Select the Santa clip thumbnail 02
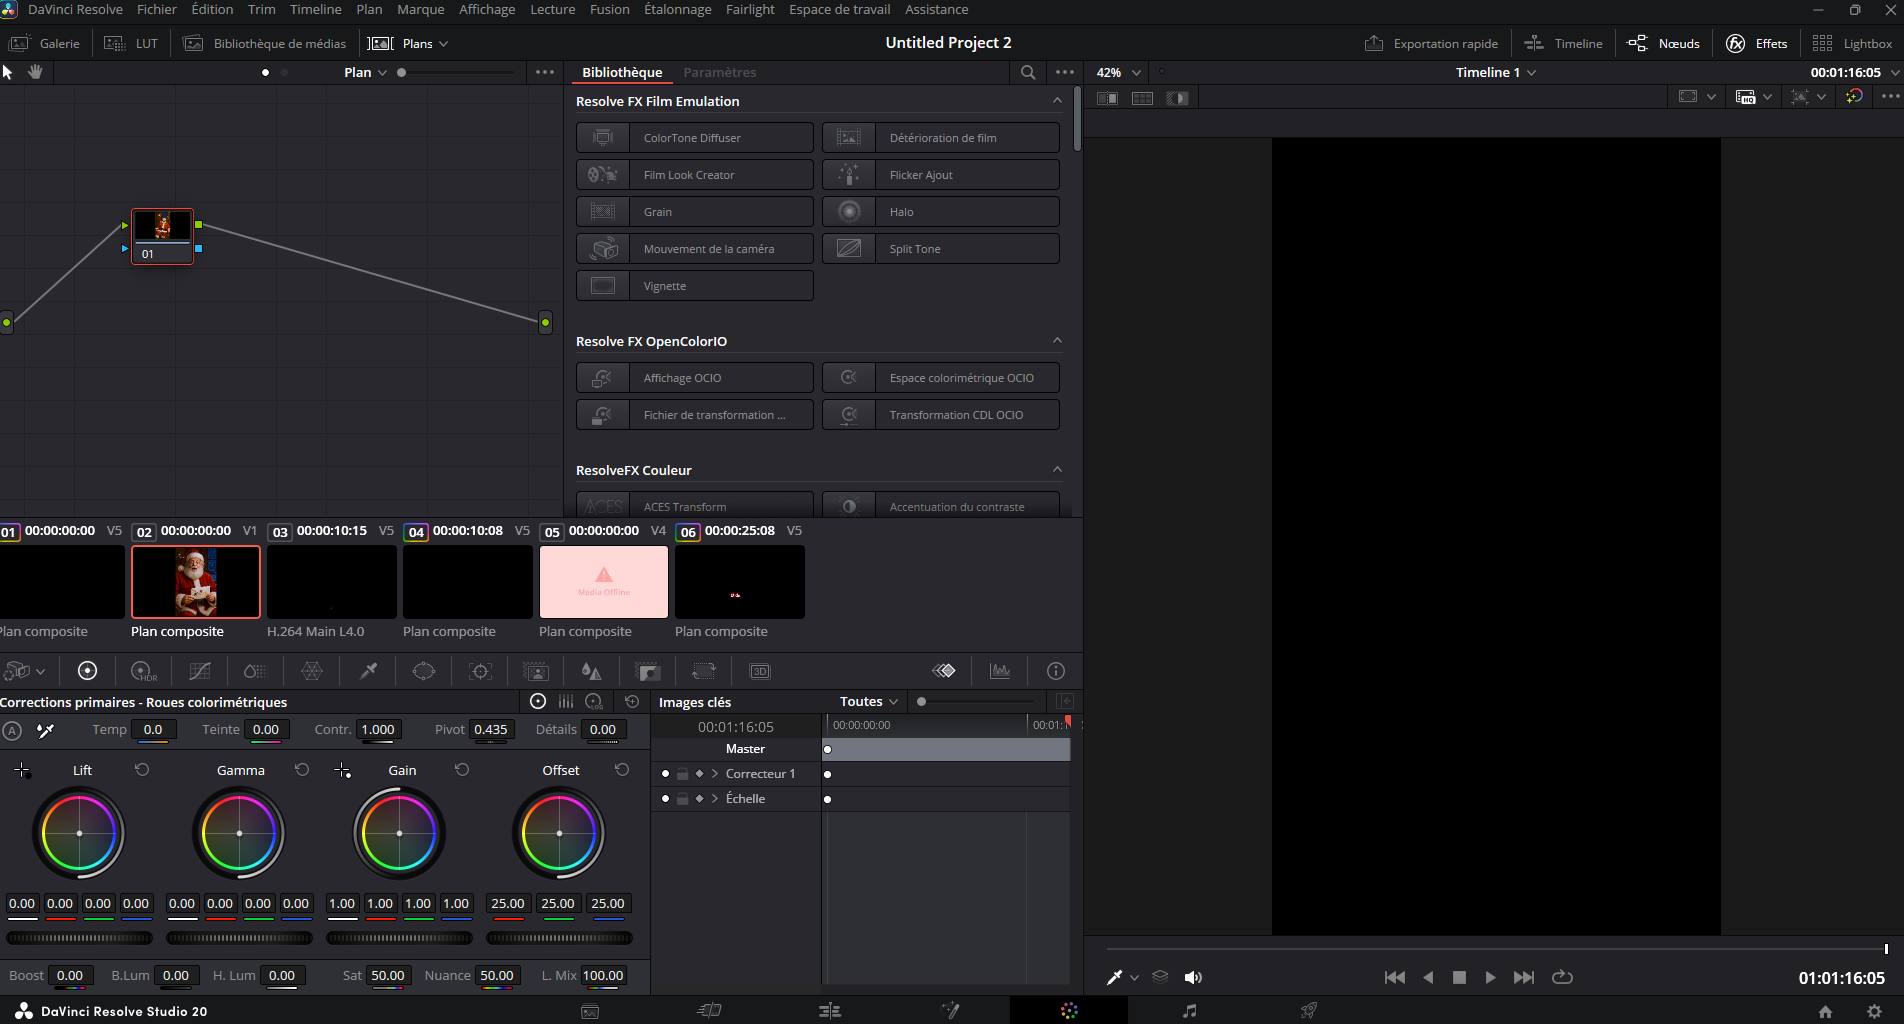The image size is (1904, 1024). pos(196,582)
